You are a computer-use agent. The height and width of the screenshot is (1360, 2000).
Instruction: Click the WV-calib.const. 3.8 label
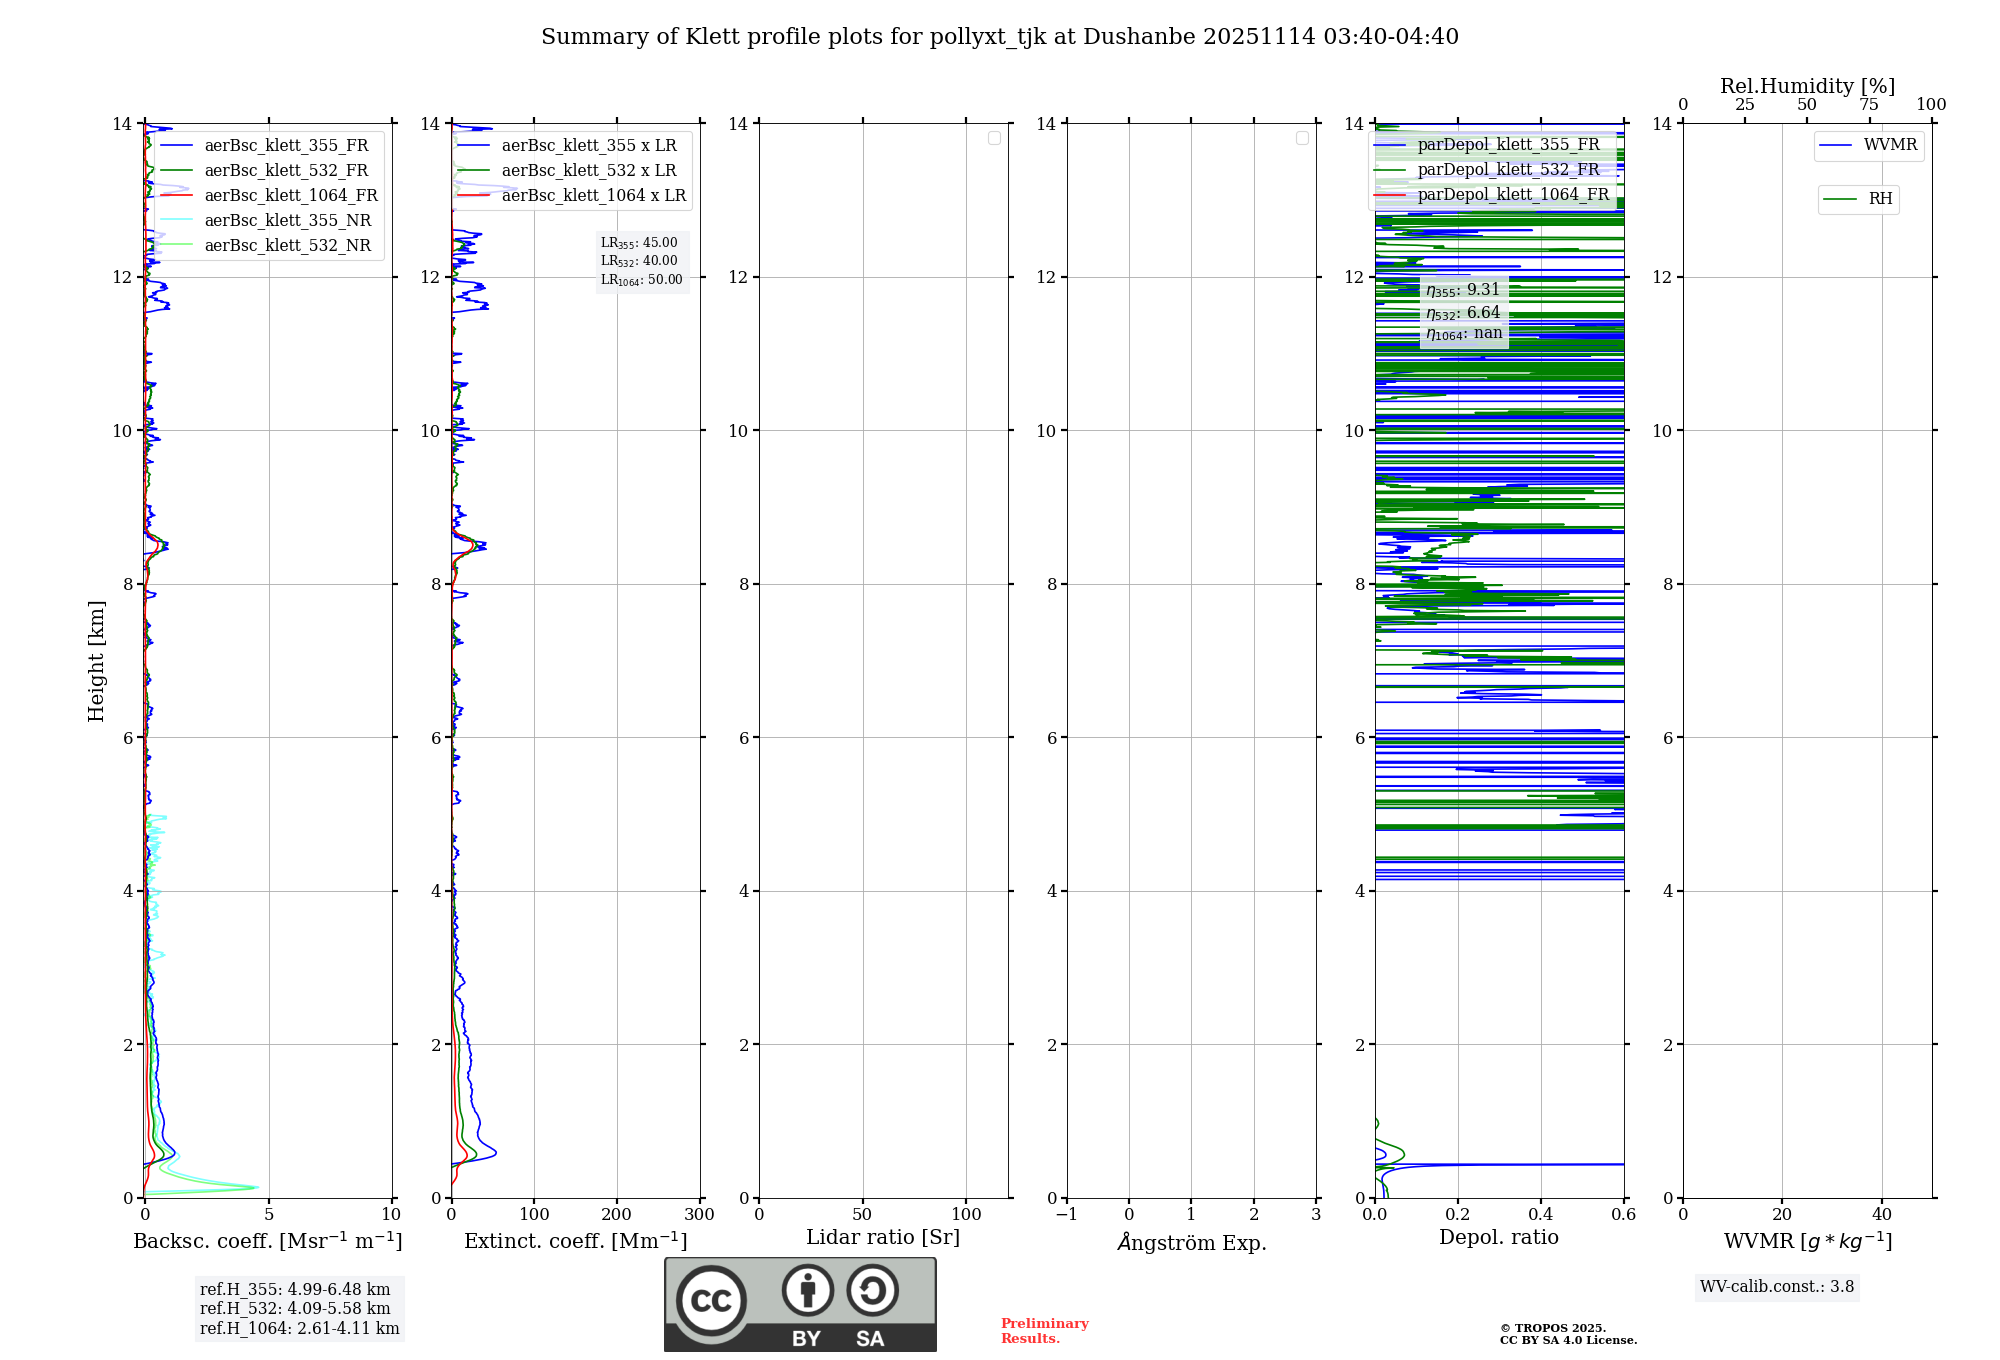tap(1776, 1287)
